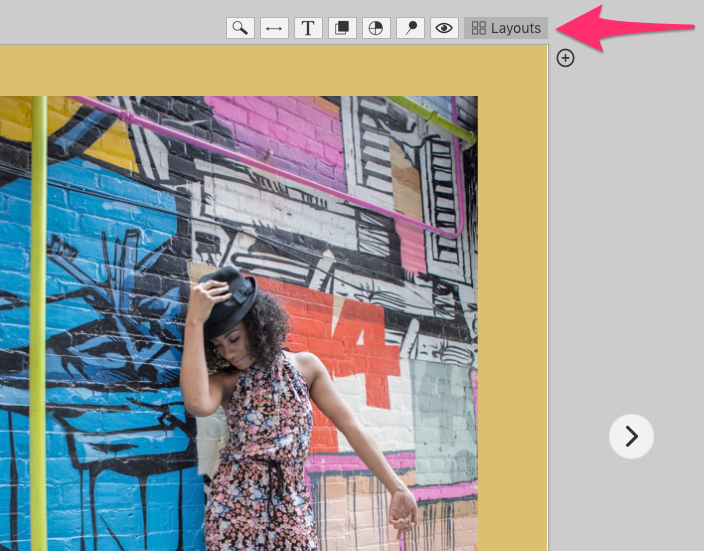Select the Text tool
This screenshot has height=551, width=704.
[308, 28]
